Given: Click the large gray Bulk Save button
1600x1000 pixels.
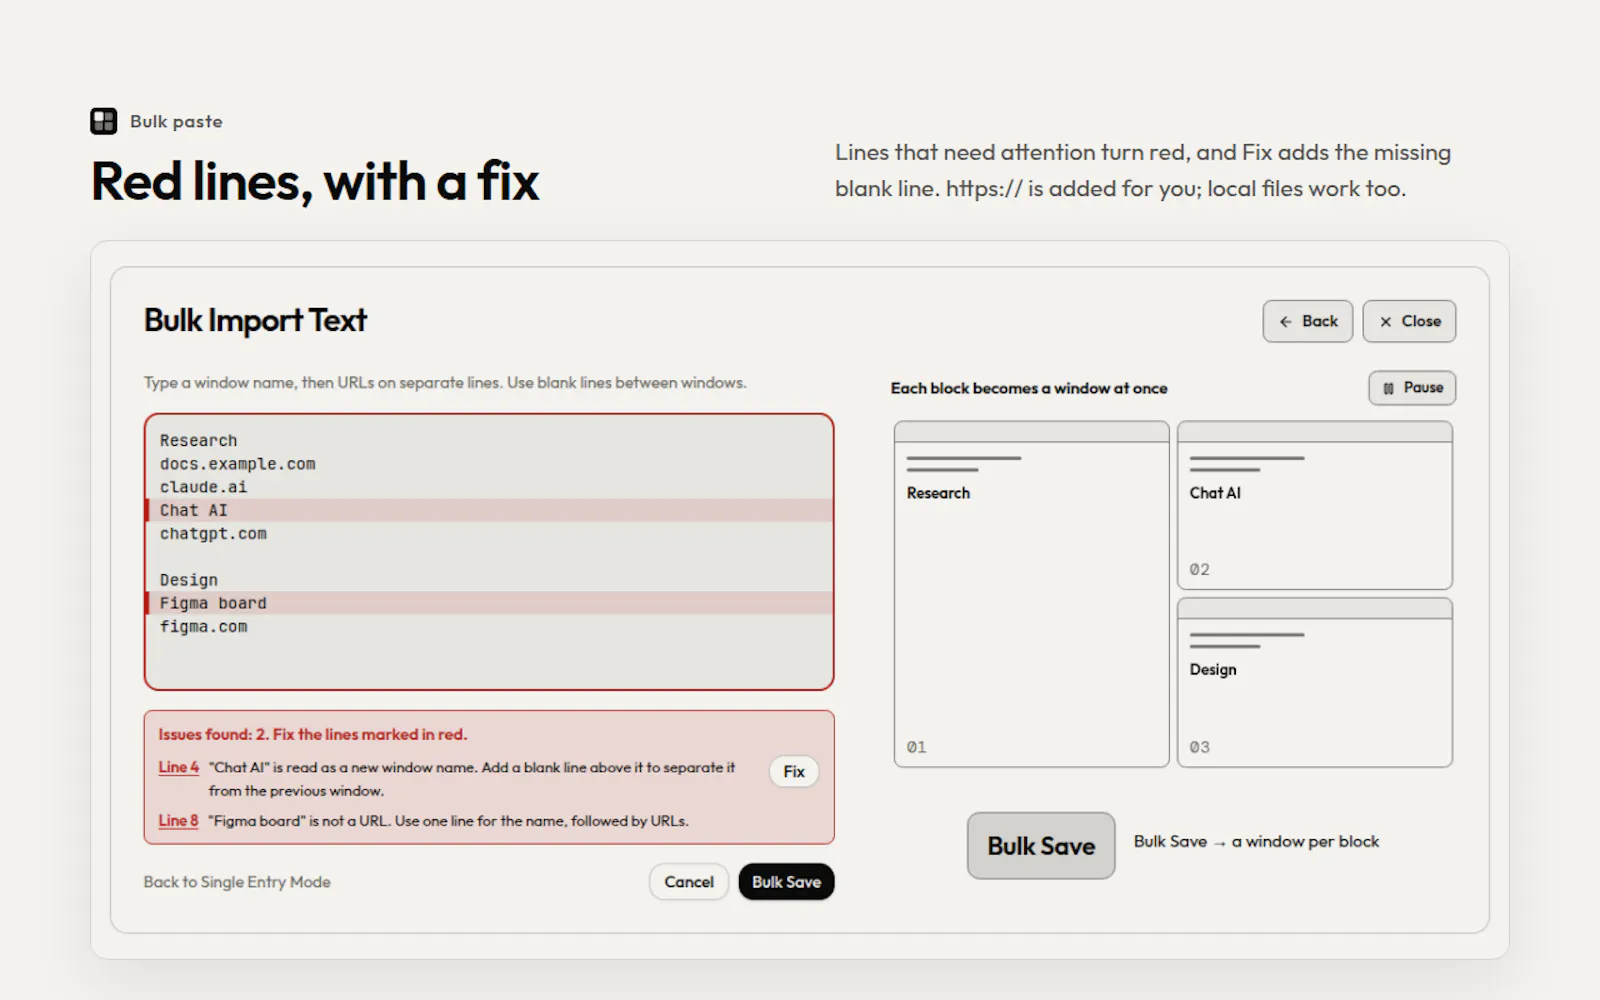Looking at the screenshot, I should 1041,846.
